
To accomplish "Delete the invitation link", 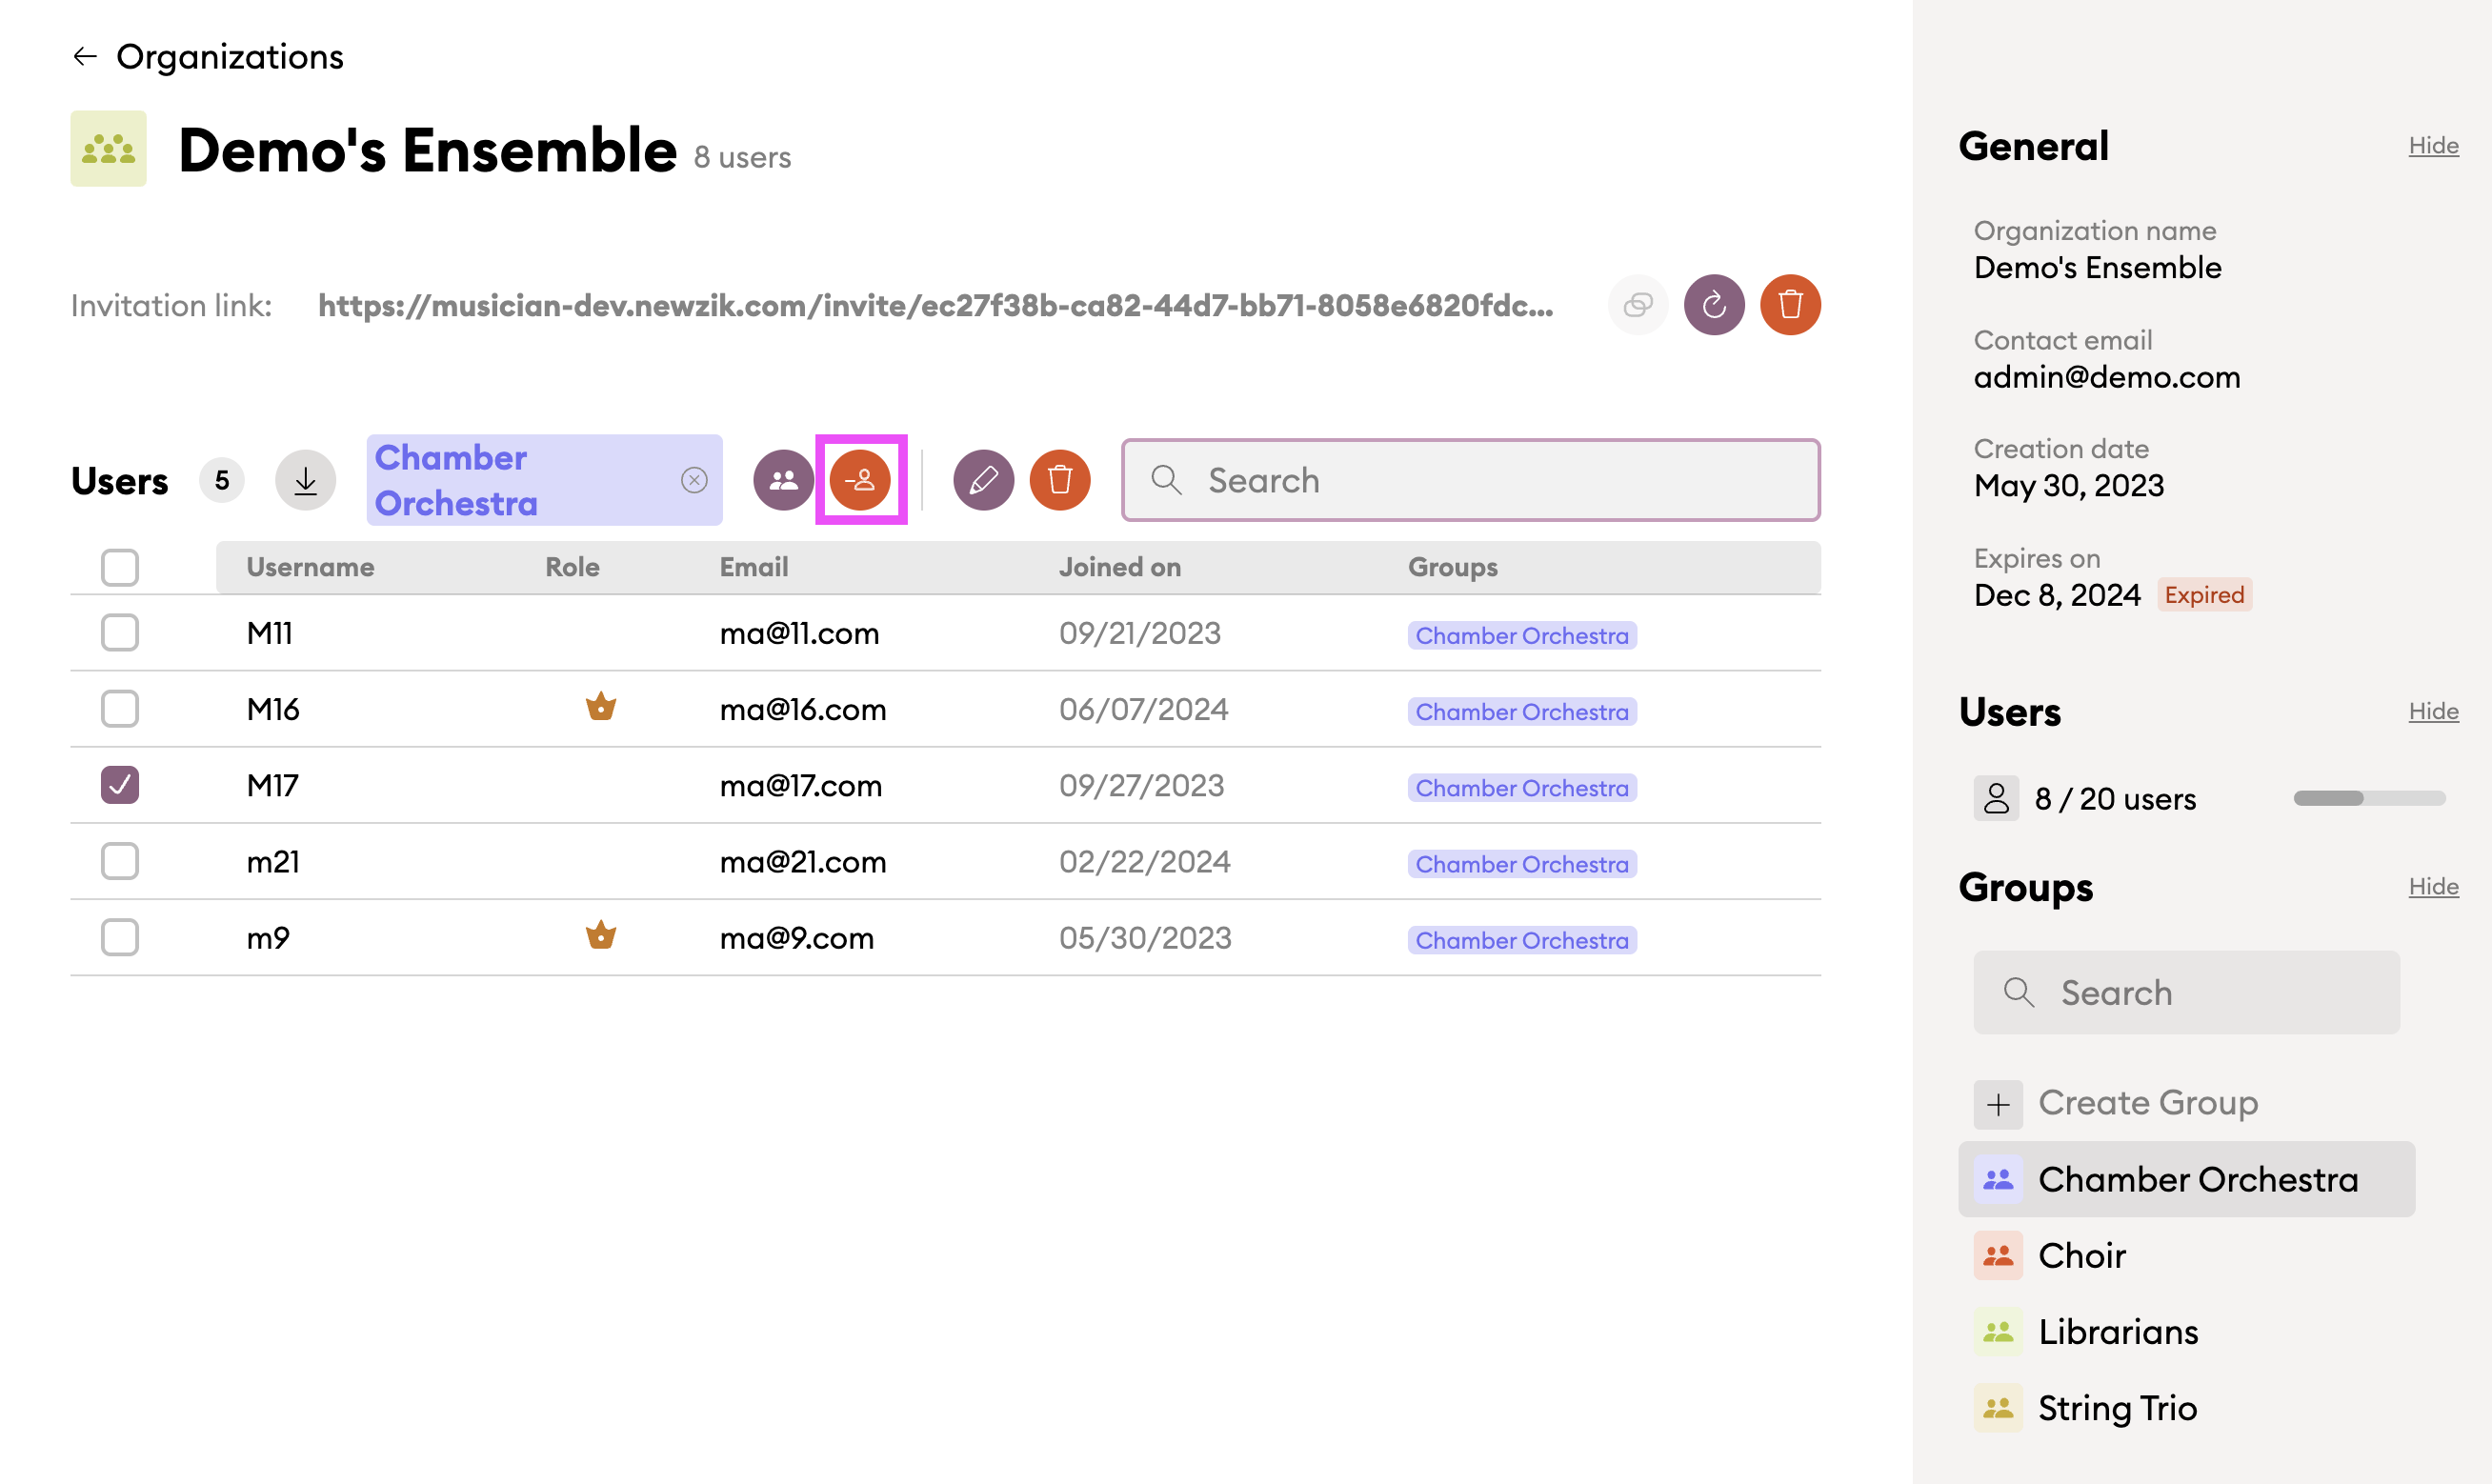I will pyautogui.click(x=1790, y=305).
